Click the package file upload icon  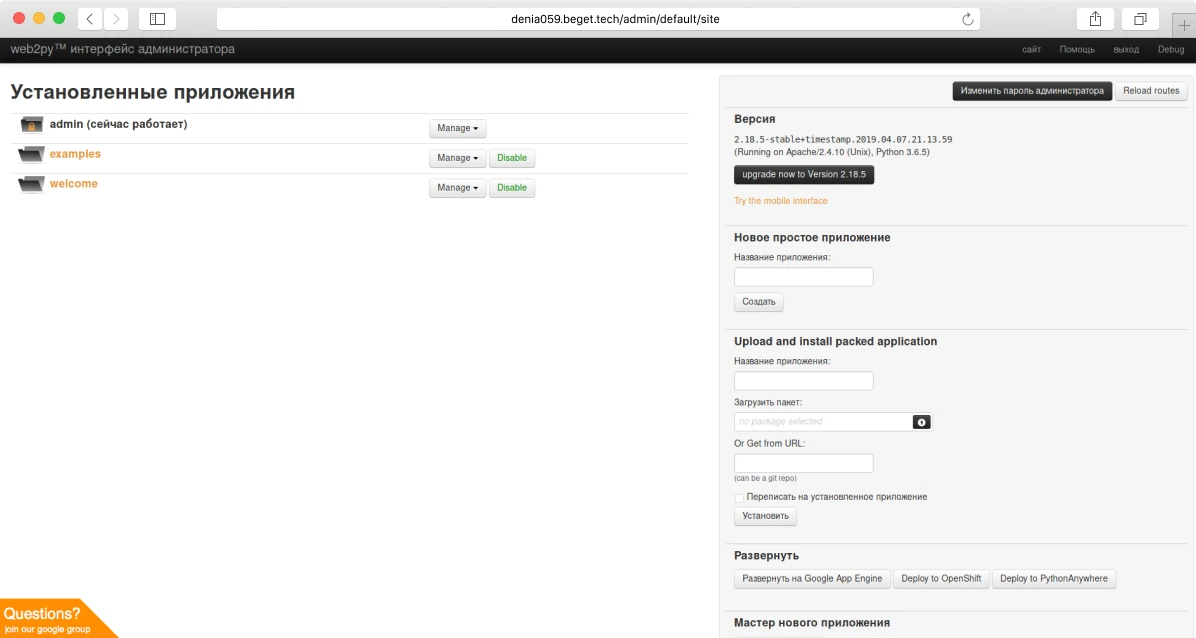point(921,422)
